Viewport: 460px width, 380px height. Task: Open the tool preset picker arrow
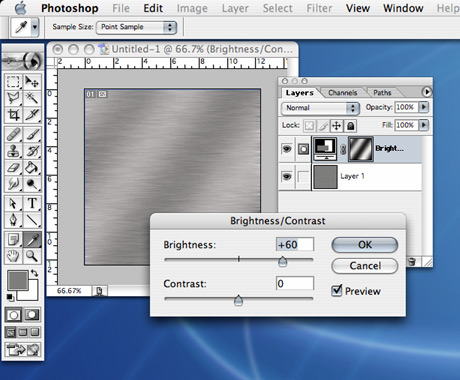coord(35,27)
